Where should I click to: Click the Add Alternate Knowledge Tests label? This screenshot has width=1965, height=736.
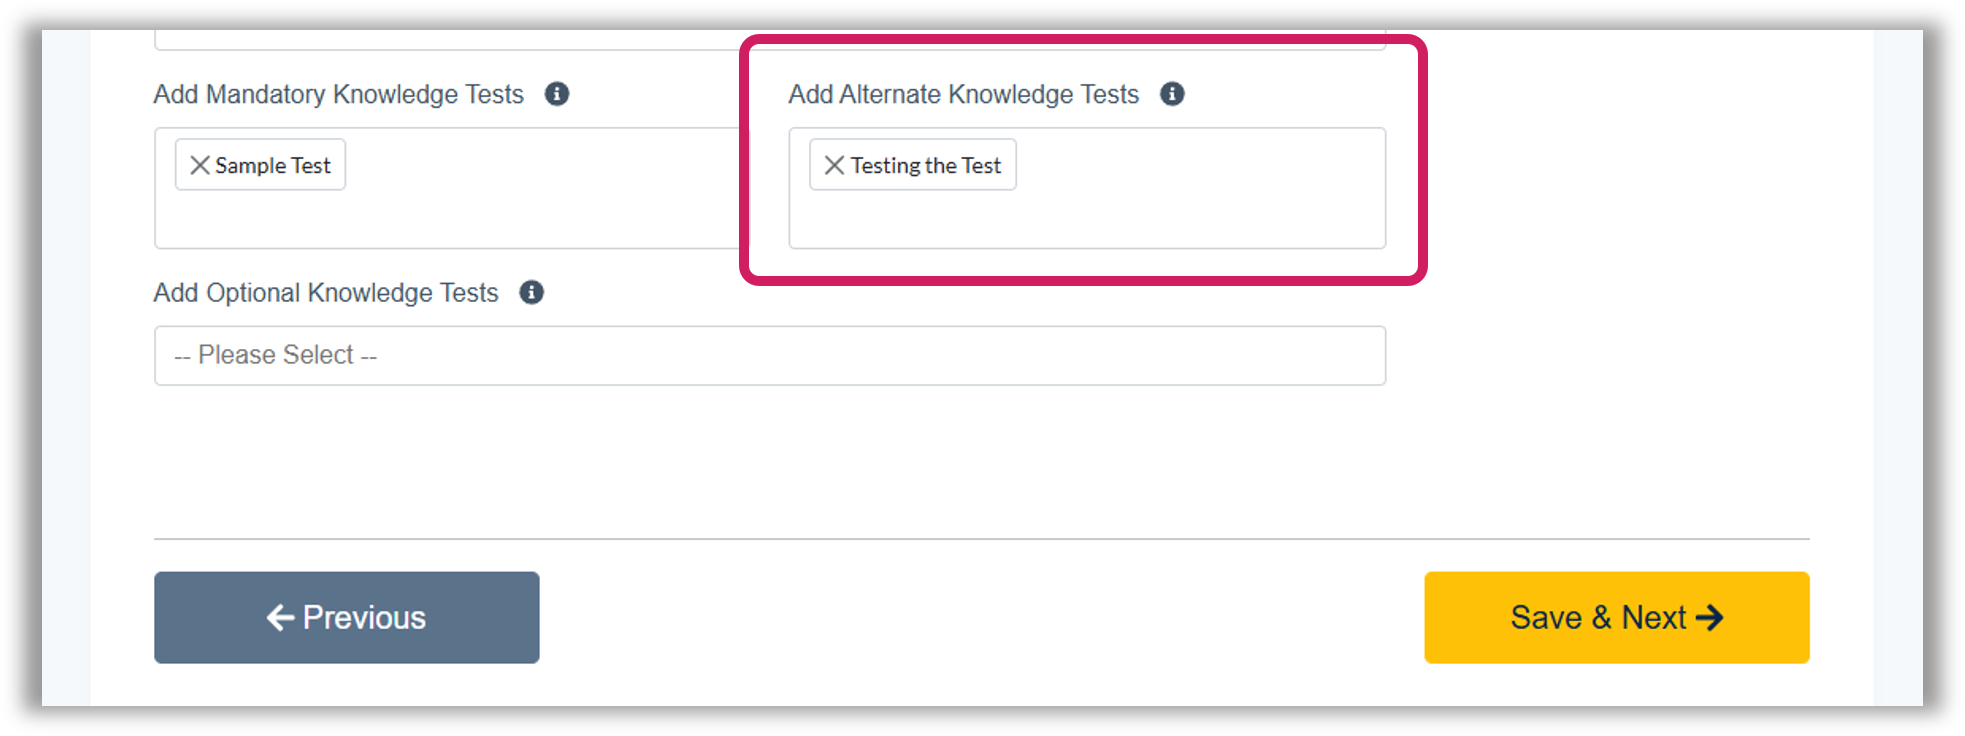[x=963, y=94]
